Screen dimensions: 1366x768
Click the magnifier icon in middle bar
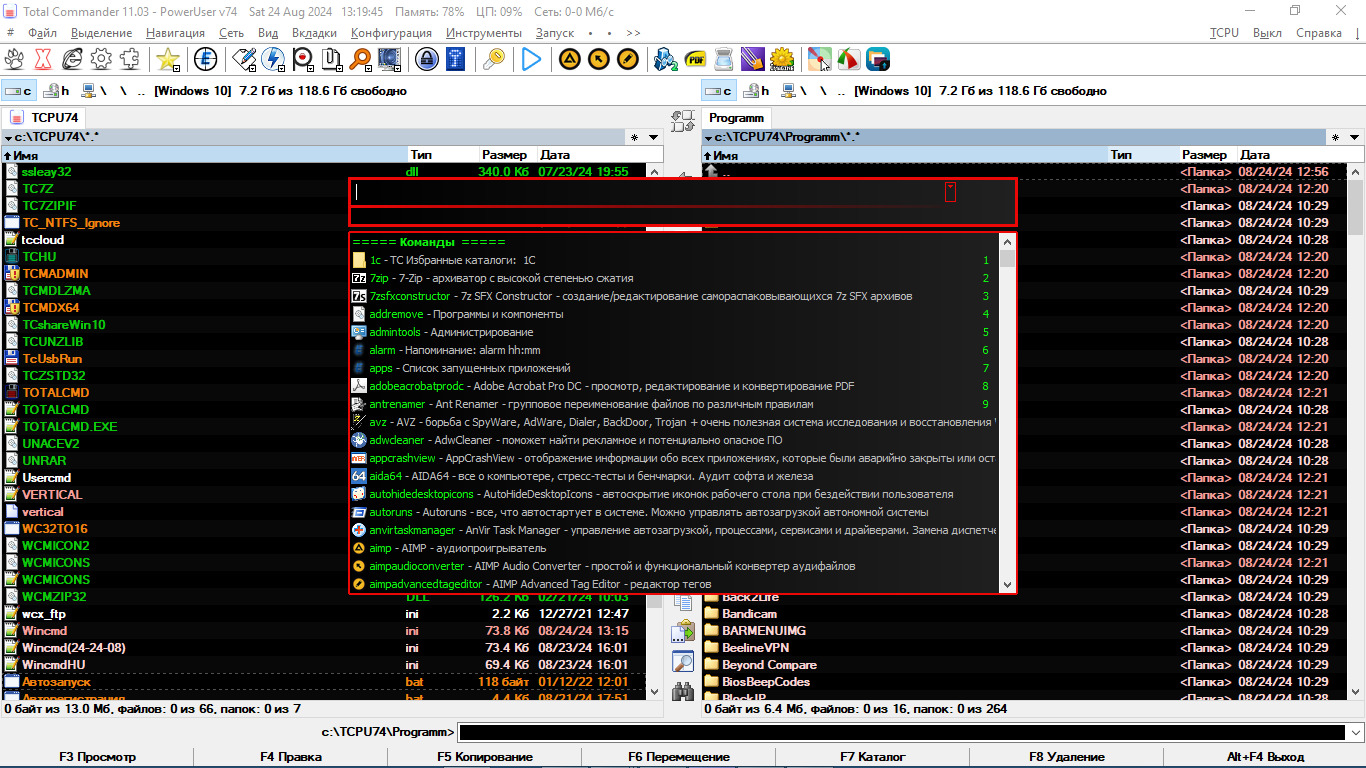(683, 661)
